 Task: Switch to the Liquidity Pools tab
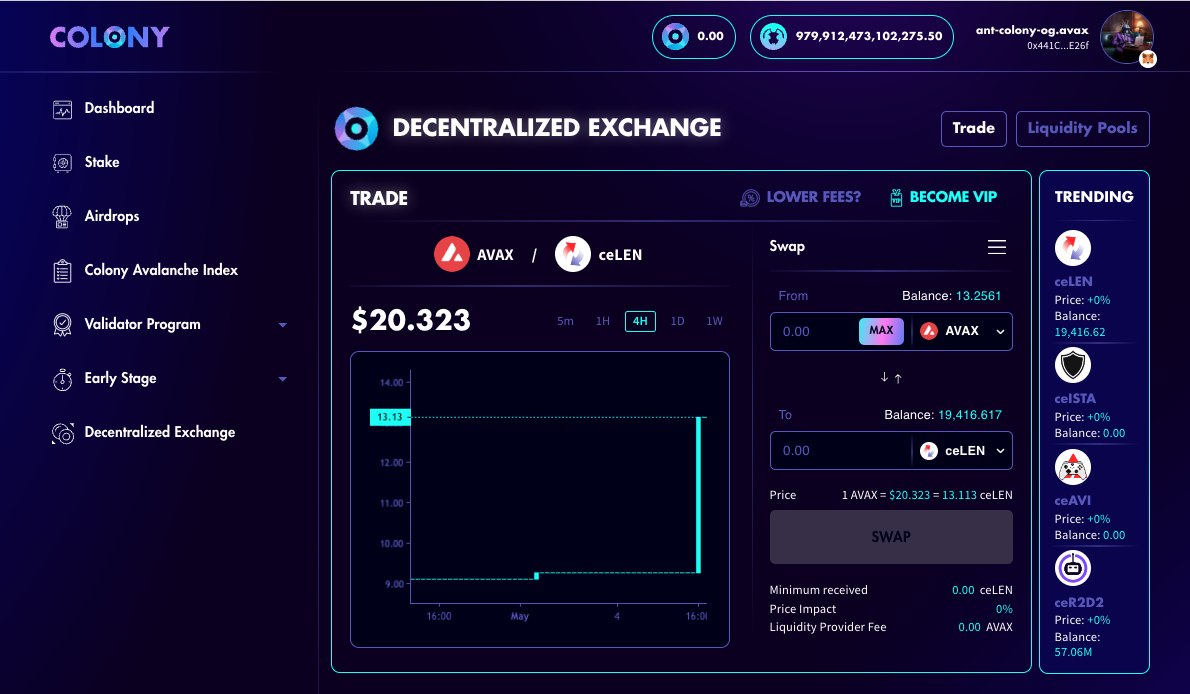point(1082,128)
